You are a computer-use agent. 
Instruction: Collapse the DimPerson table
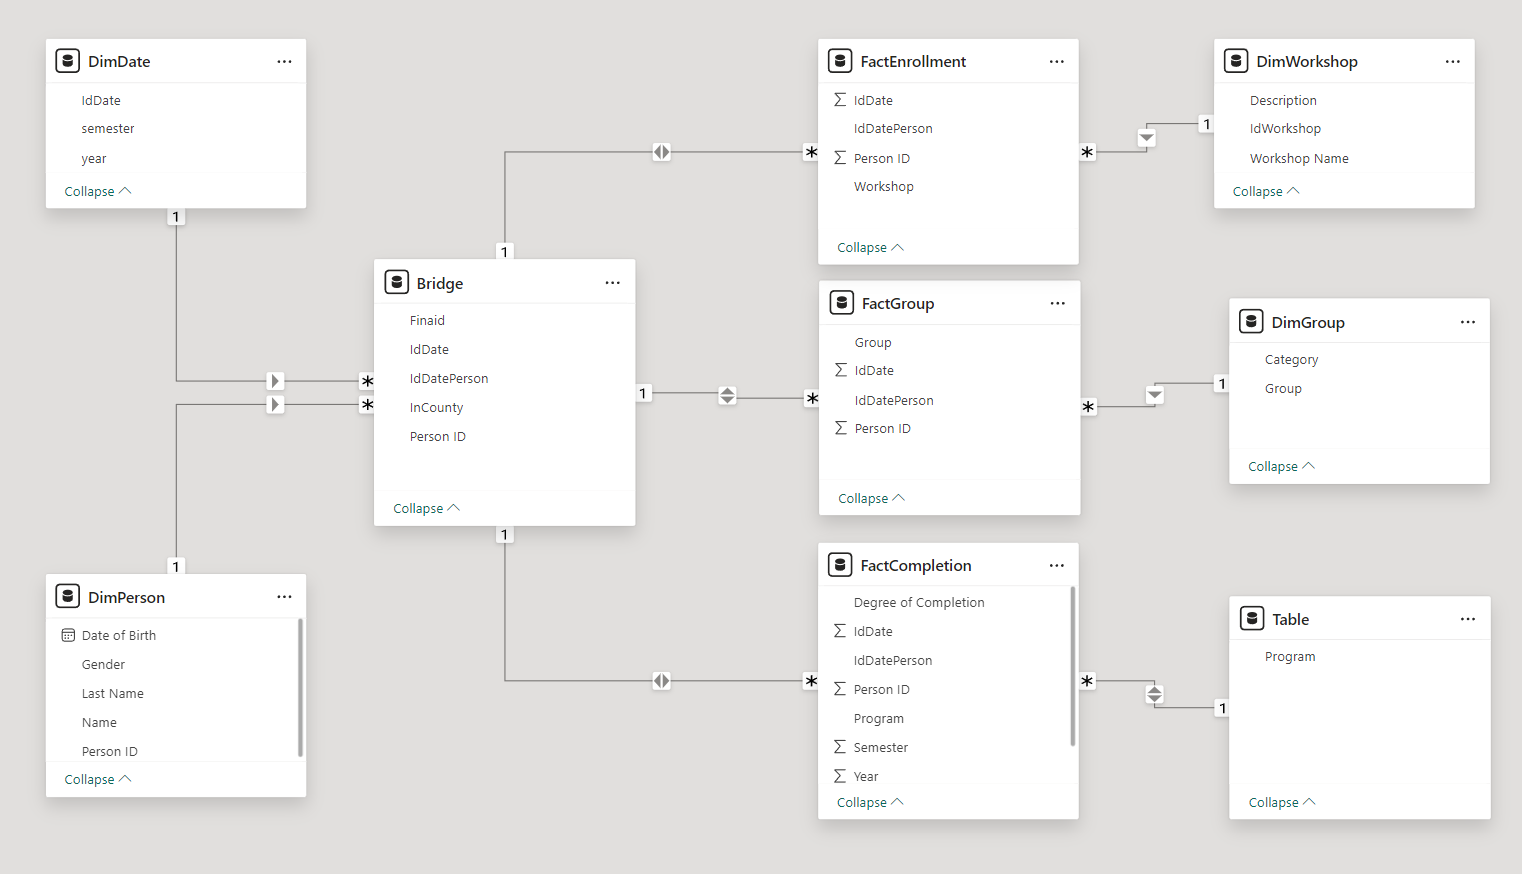click(97, 779)
